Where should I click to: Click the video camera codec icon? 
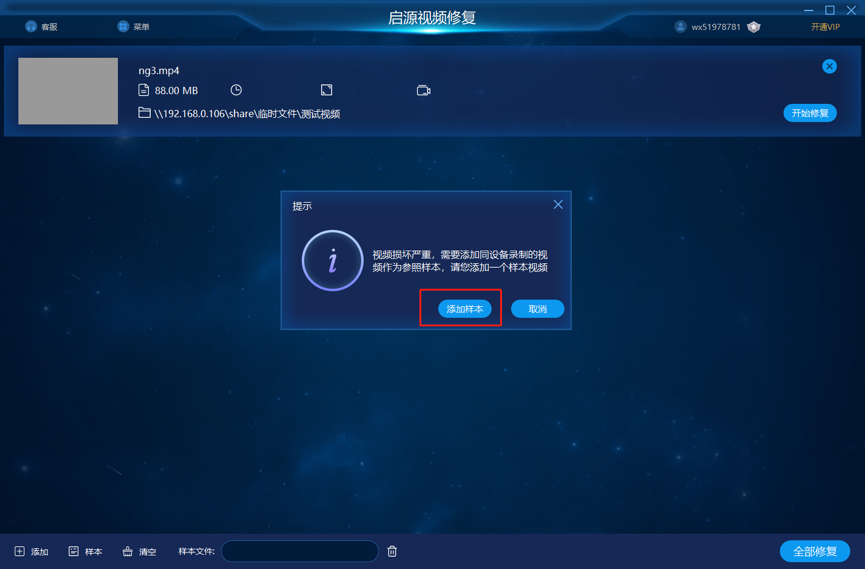[x=424, y=91]
